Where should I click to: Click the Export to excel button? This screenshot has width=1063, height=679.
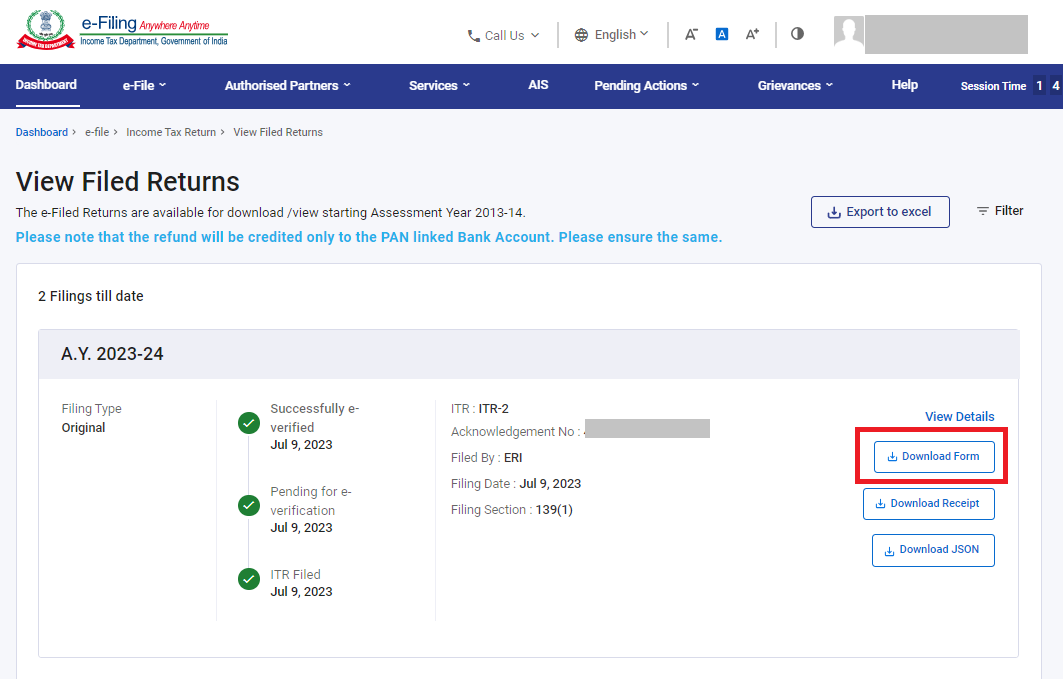point(880,211)
